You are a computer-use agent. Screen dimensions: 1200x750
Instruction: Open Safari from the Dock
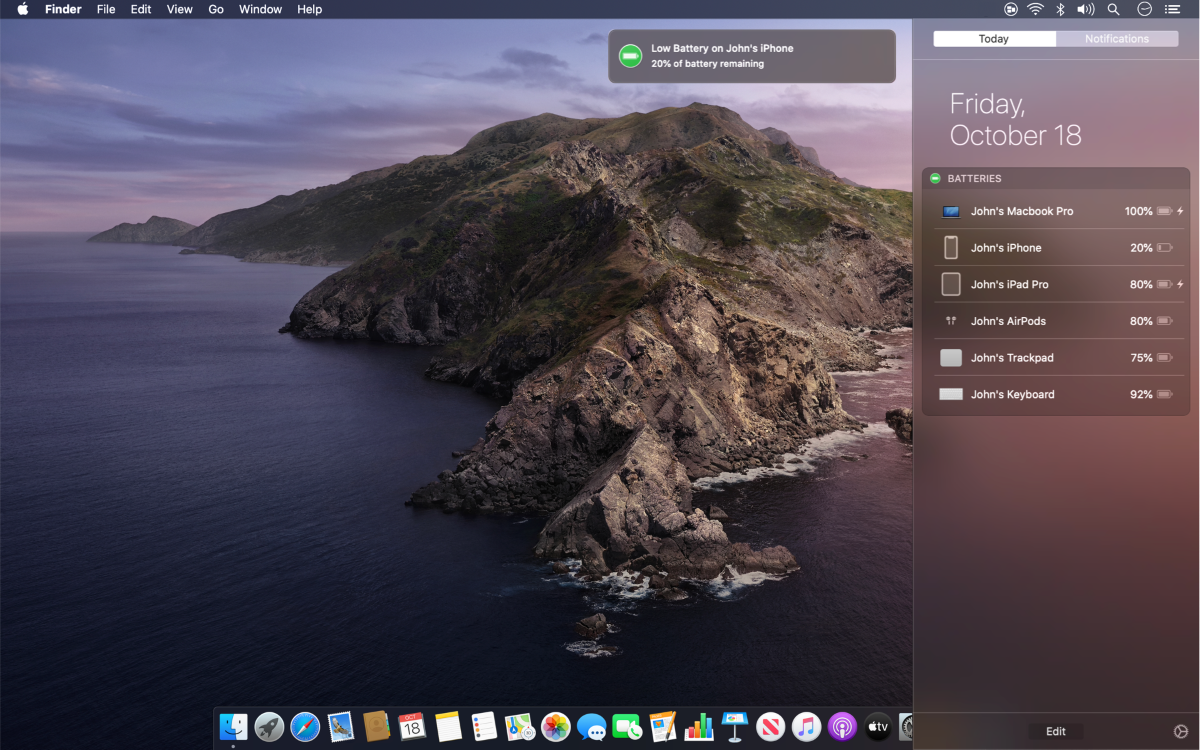305,727
